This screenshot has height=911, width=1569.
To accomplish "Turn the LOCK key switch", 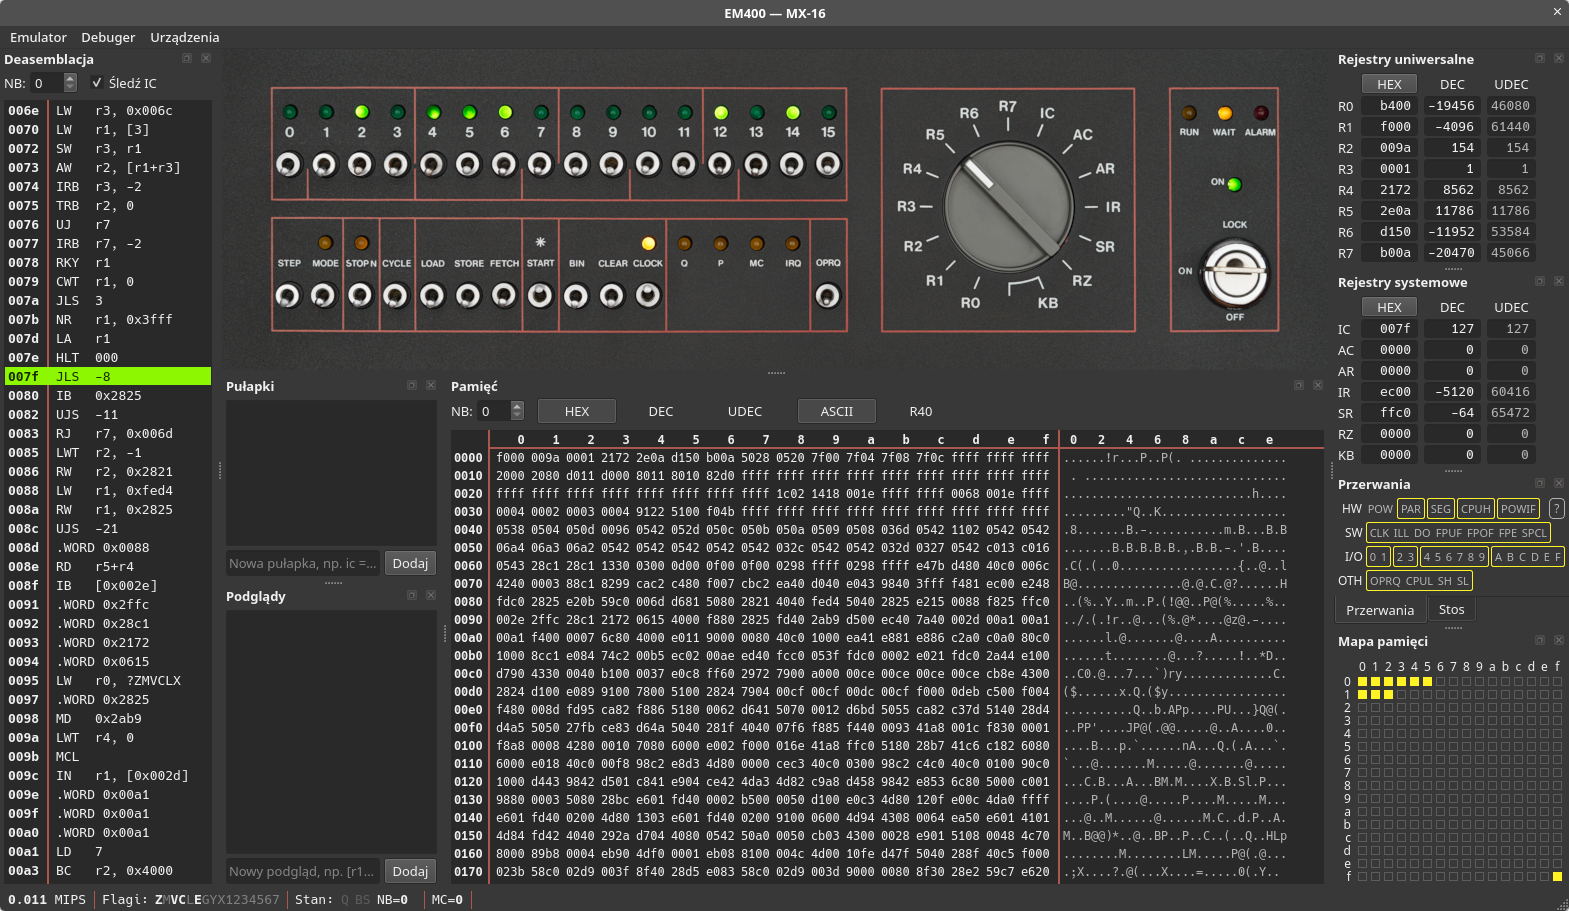I will [x=1235, y=273].
